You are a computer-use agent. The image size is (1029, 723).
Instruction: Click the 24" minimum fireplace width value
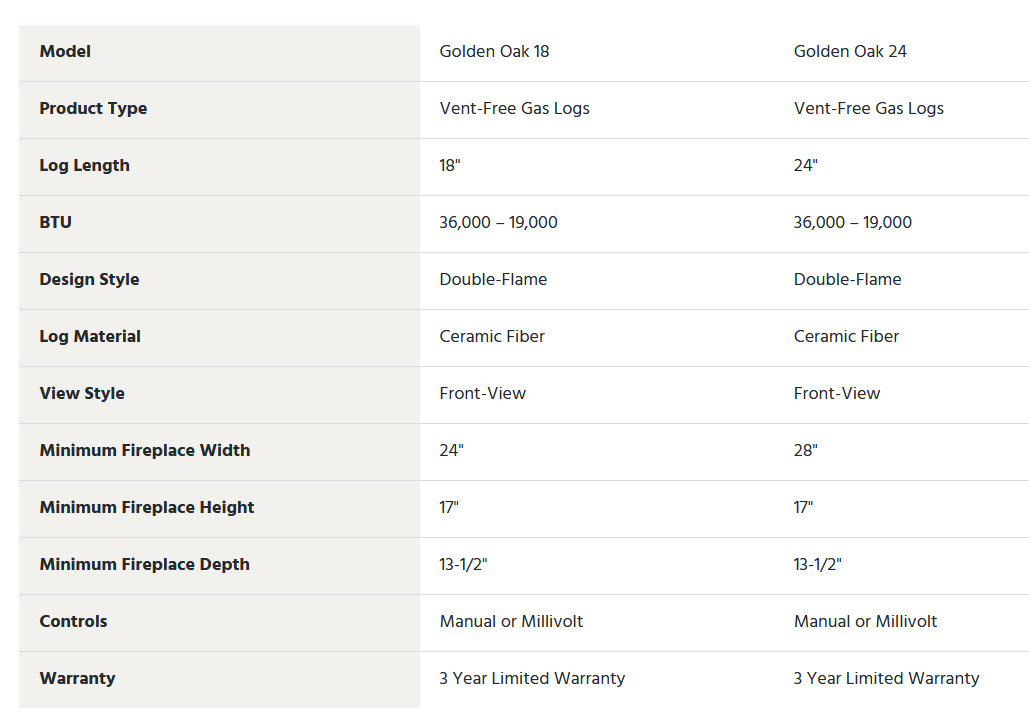coord(452,451)
